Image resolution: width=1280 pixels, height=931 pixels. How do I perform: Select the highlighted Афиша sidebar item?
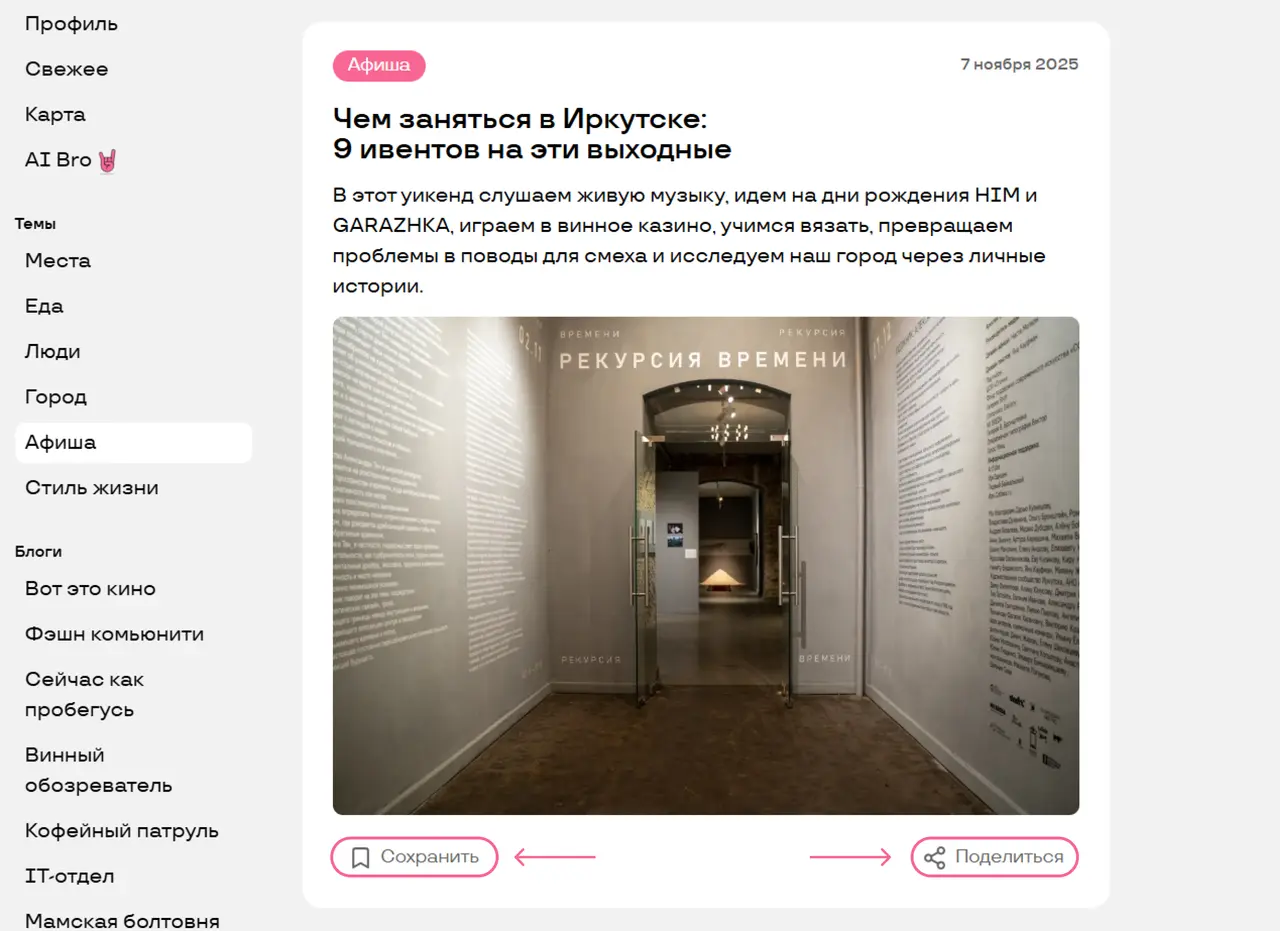point(133,443)
